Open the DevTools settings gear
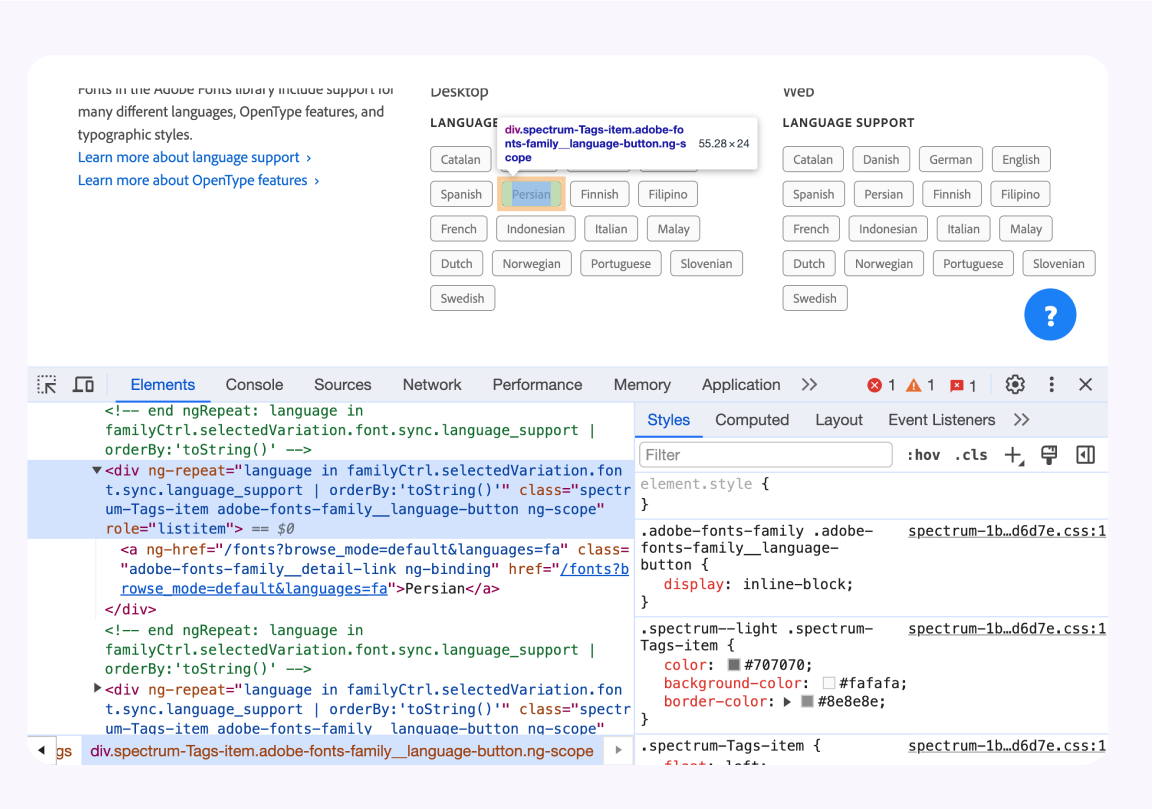1152x809 pixels. 1015,384
